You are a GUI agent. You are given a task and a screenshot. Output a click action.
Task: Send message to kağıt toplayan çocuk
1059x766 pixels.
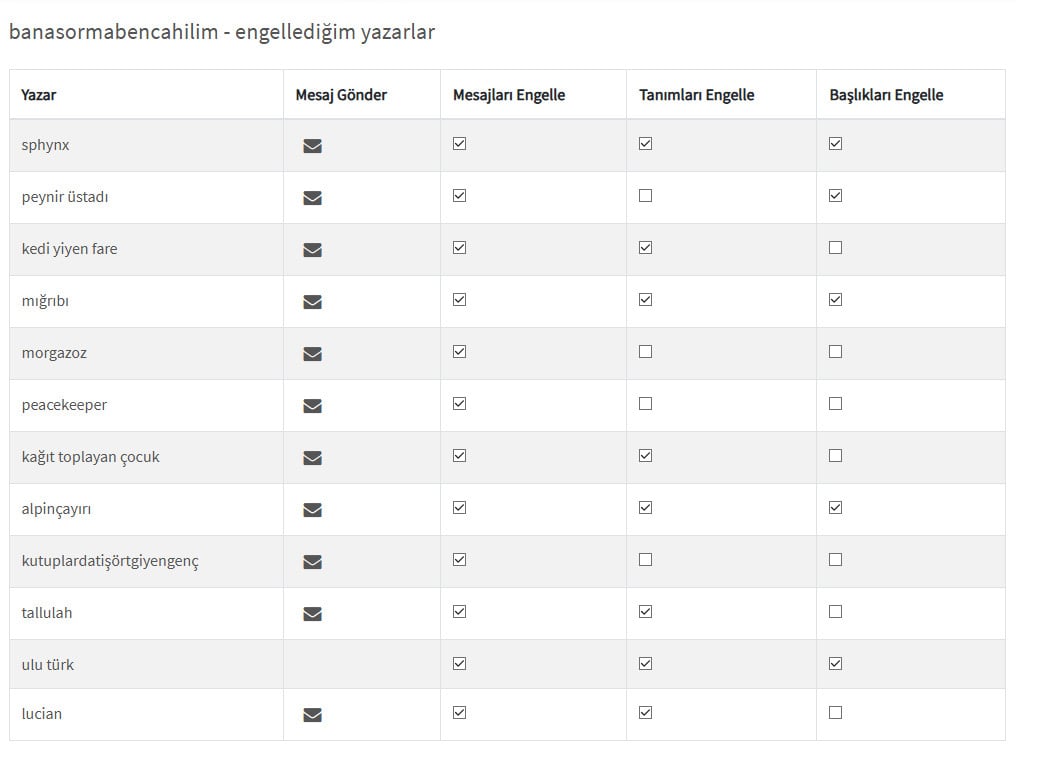[x=312, y=458]
